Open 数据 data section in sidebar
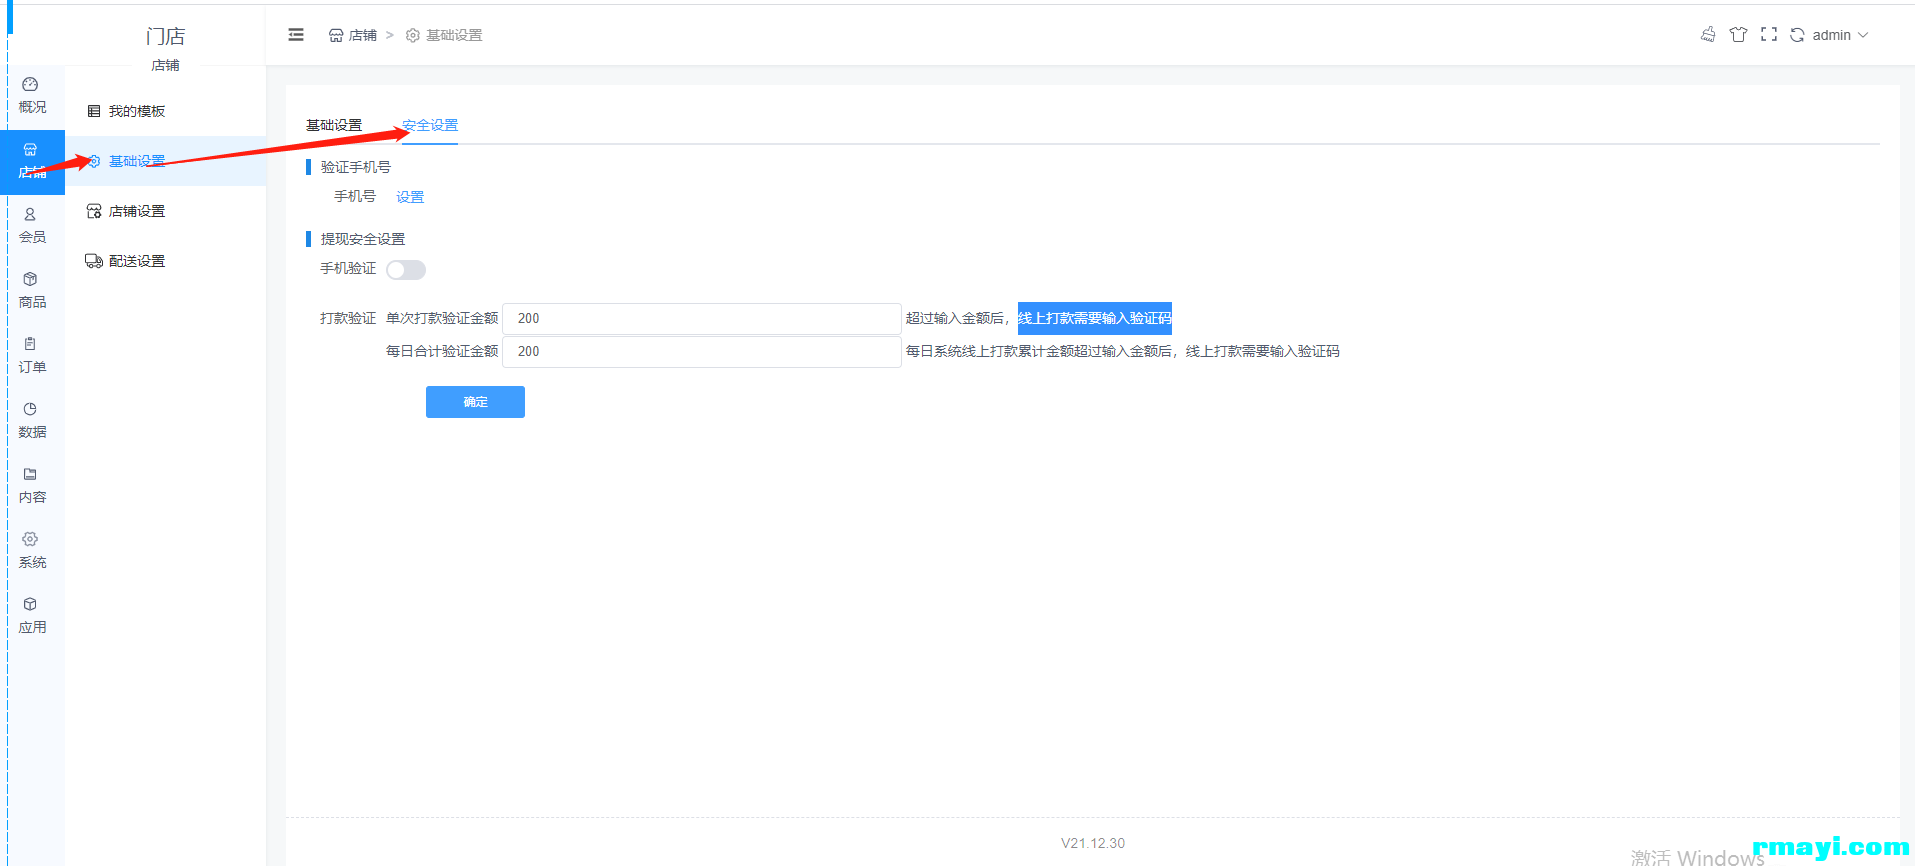The height and width of the screenshot is (866, 1915). pos(32,420)
